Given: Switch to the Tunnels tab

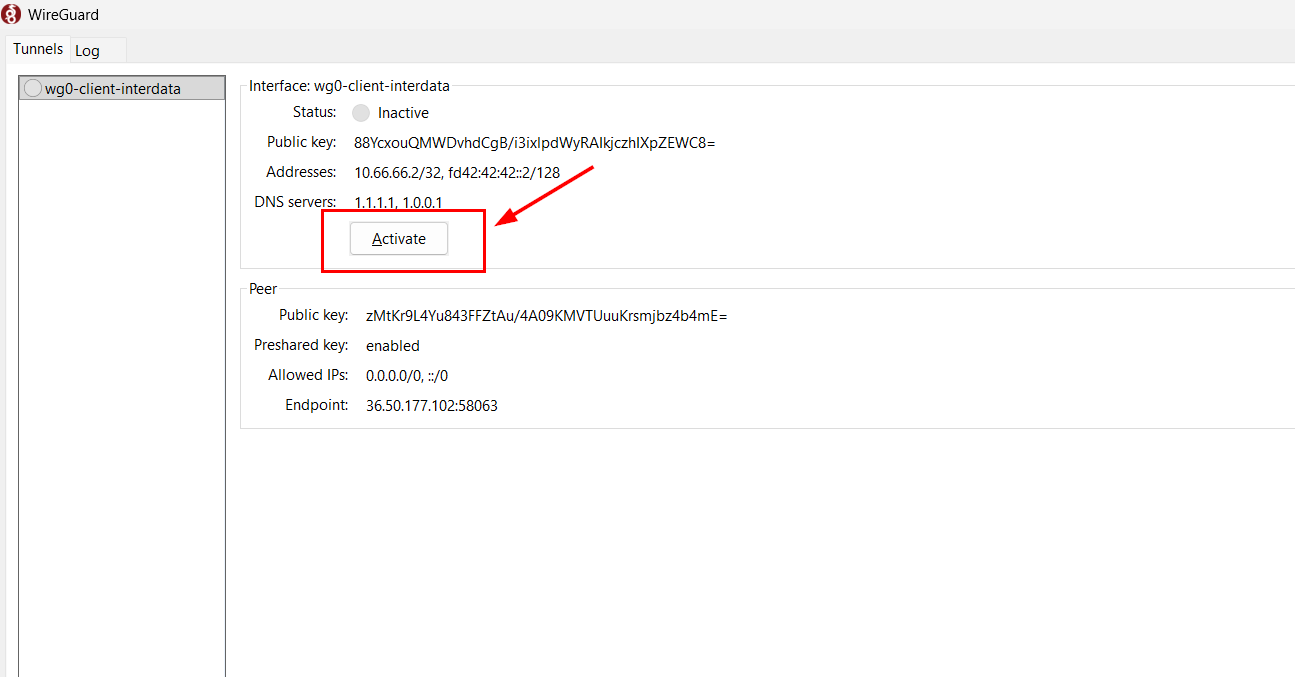Looking at the screenshot, I should pos(38,49).
